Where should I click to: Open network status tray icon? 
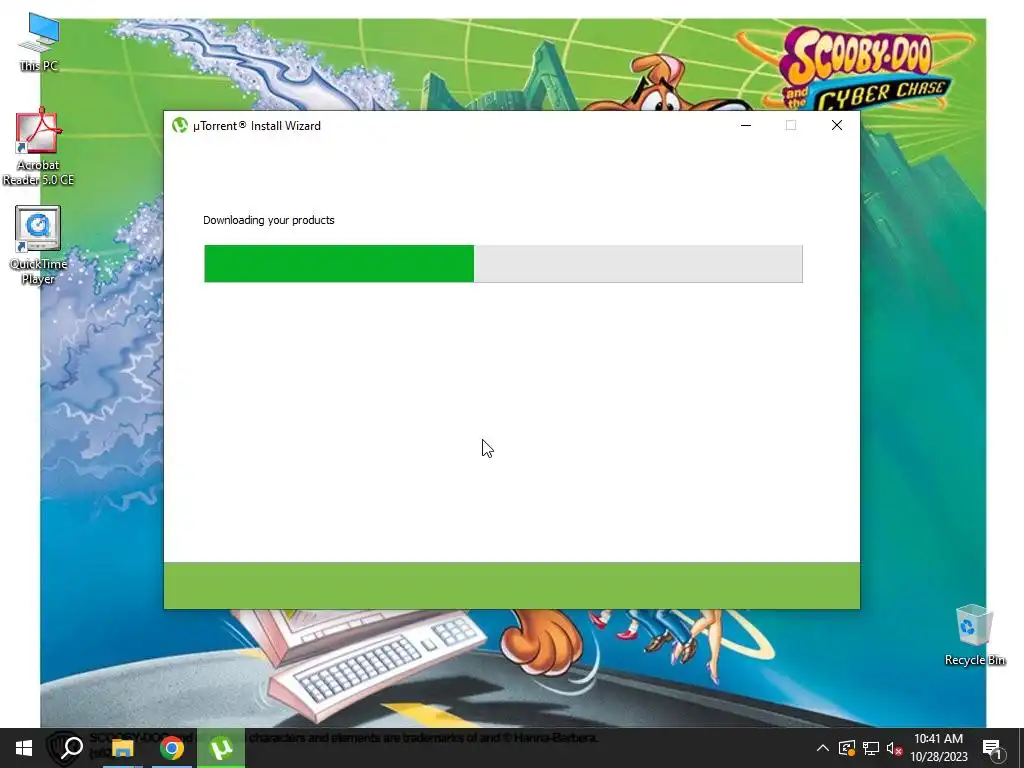(x=871, y=748)
